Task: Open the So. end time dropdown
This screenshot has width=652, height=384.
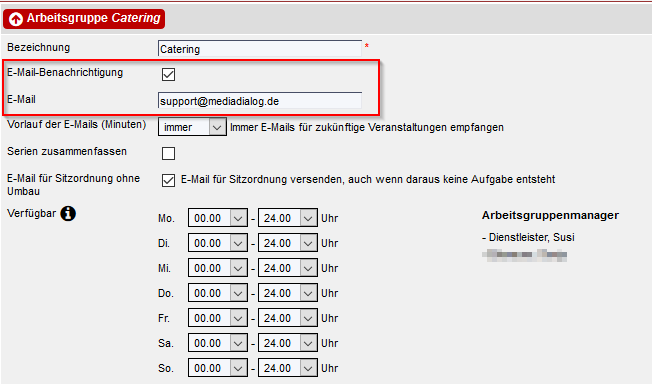Action: (288, 368)
